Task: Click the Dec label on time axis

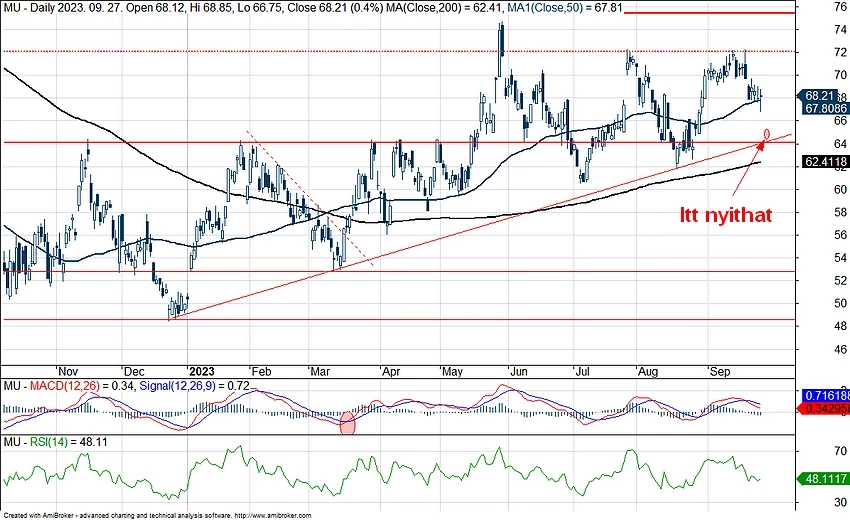Action: pos(134,372)
